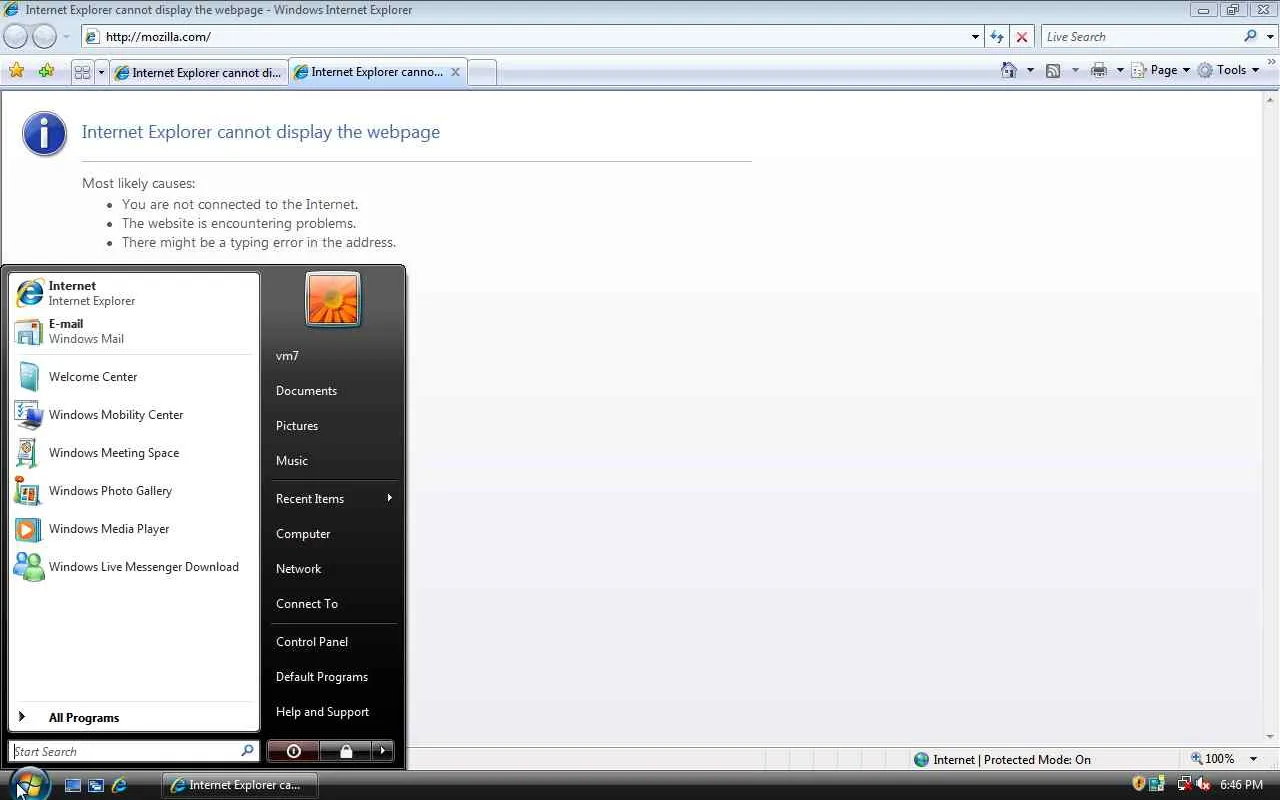Click the user account picture
The height and width of the screenshot is (800, 1280).
click(x=333, y=299)
